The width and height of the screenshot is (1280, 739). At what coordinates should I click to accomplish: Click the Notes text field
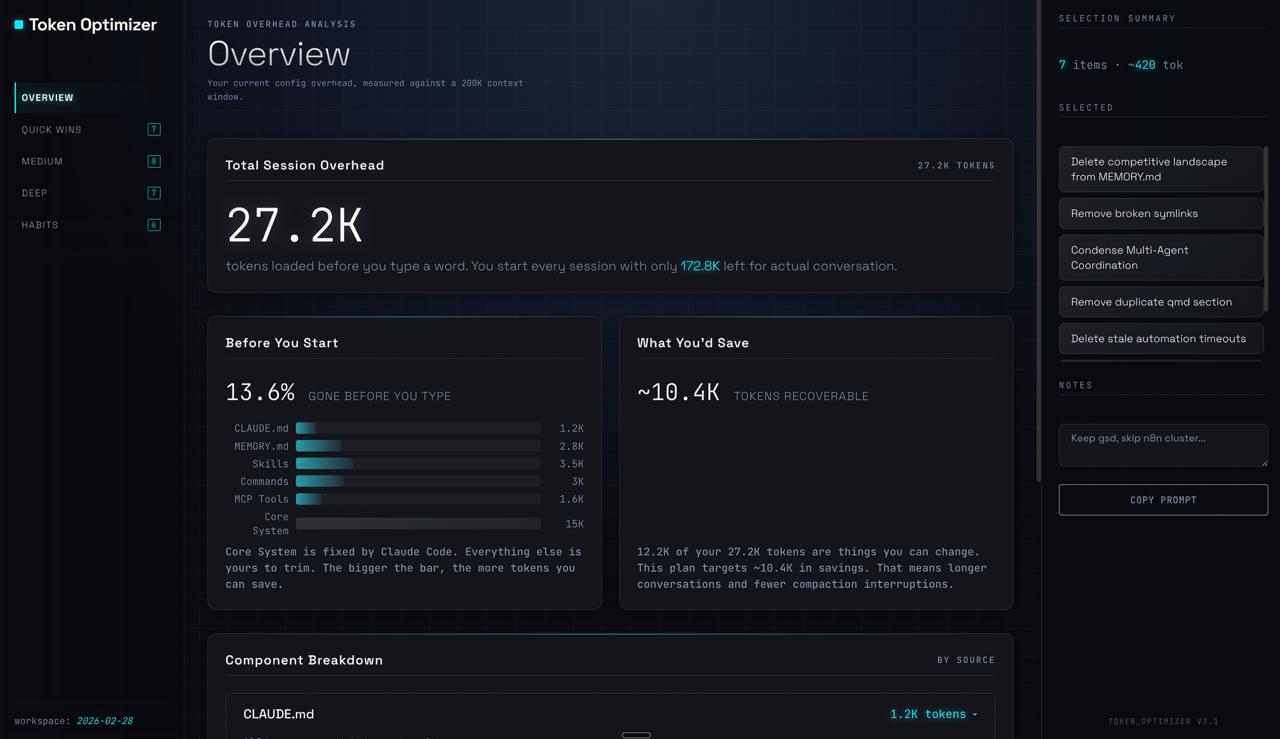coord(1163,444)
